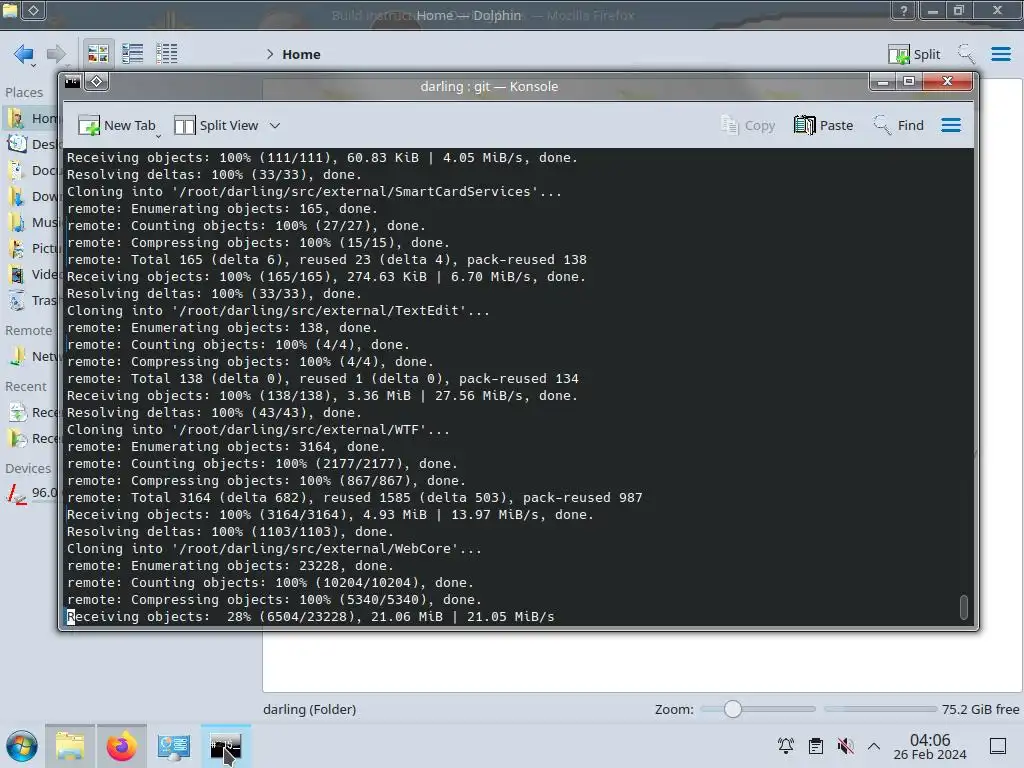Select Trash in Places panel
The height and width of the screenshot is (768, 1024).
pyautogui.click(x=30, y=300)
